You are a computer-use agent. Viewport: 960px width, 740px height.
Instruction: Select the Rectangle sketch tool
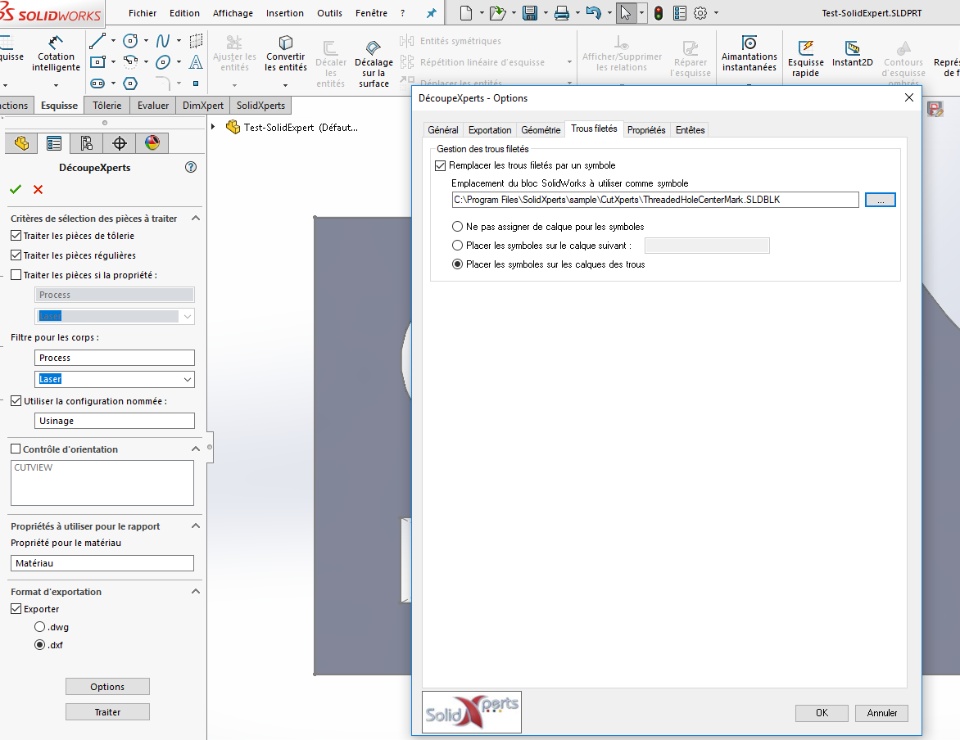point(98,62)
